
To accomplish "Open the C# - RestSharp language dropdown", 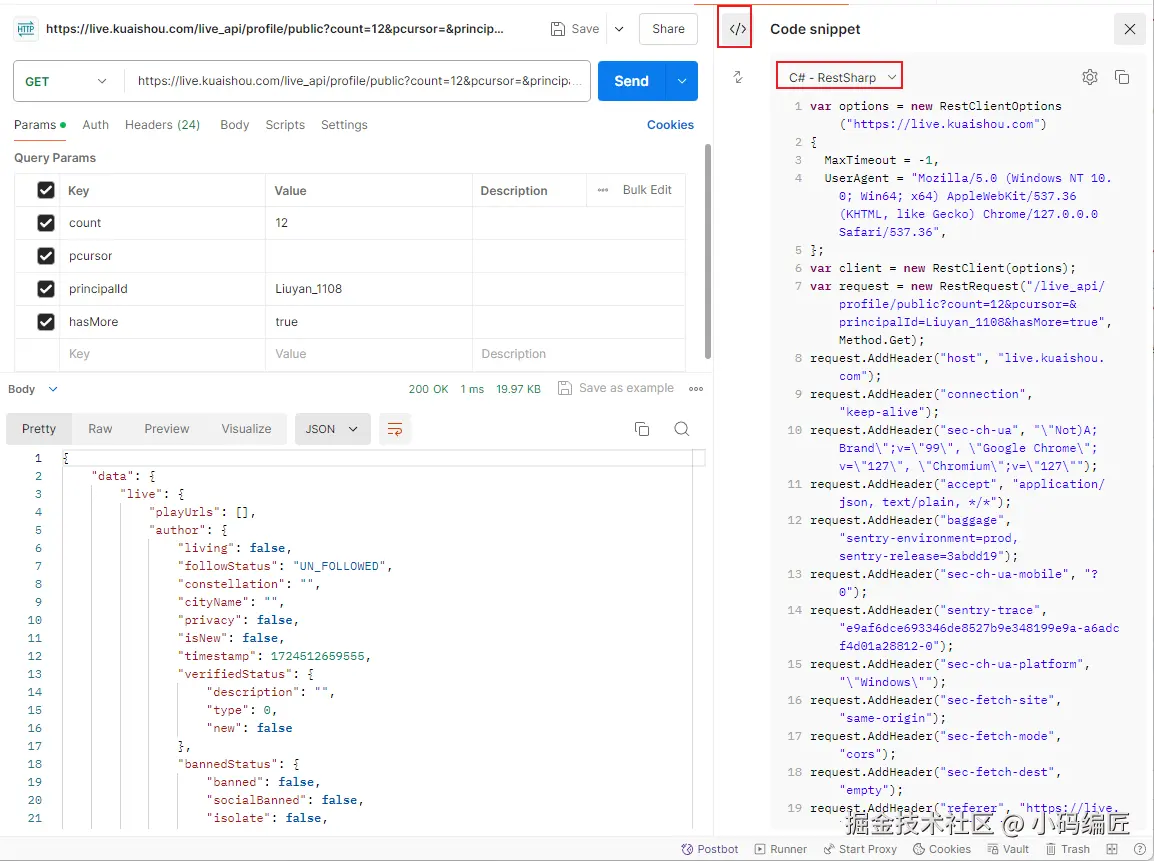I will click(840, 77).
